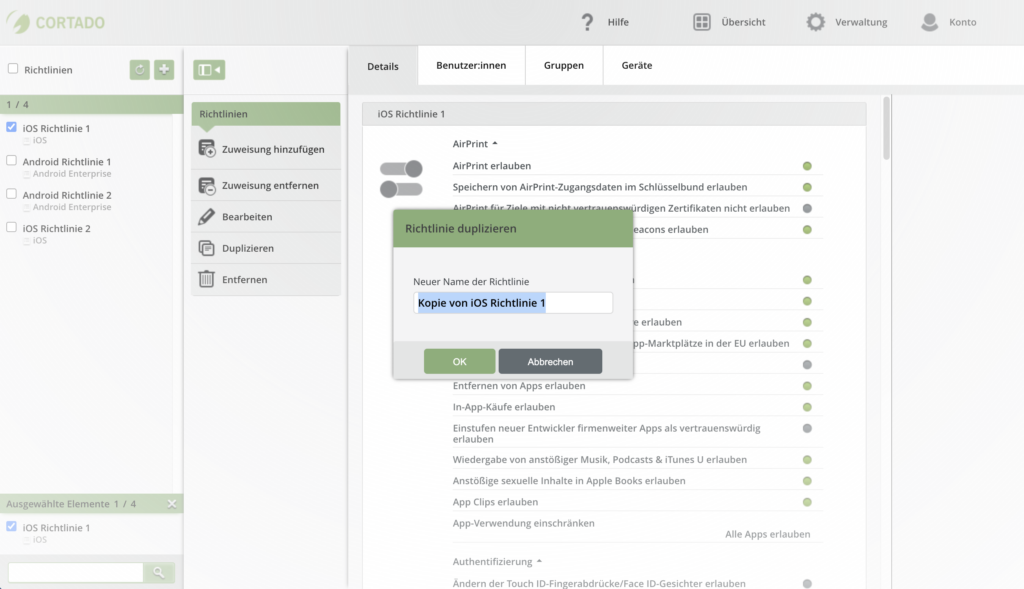This screenshot has height=589, width=1024.
Task: Open Verwaltung gear icon
Action: coord(815,22)
